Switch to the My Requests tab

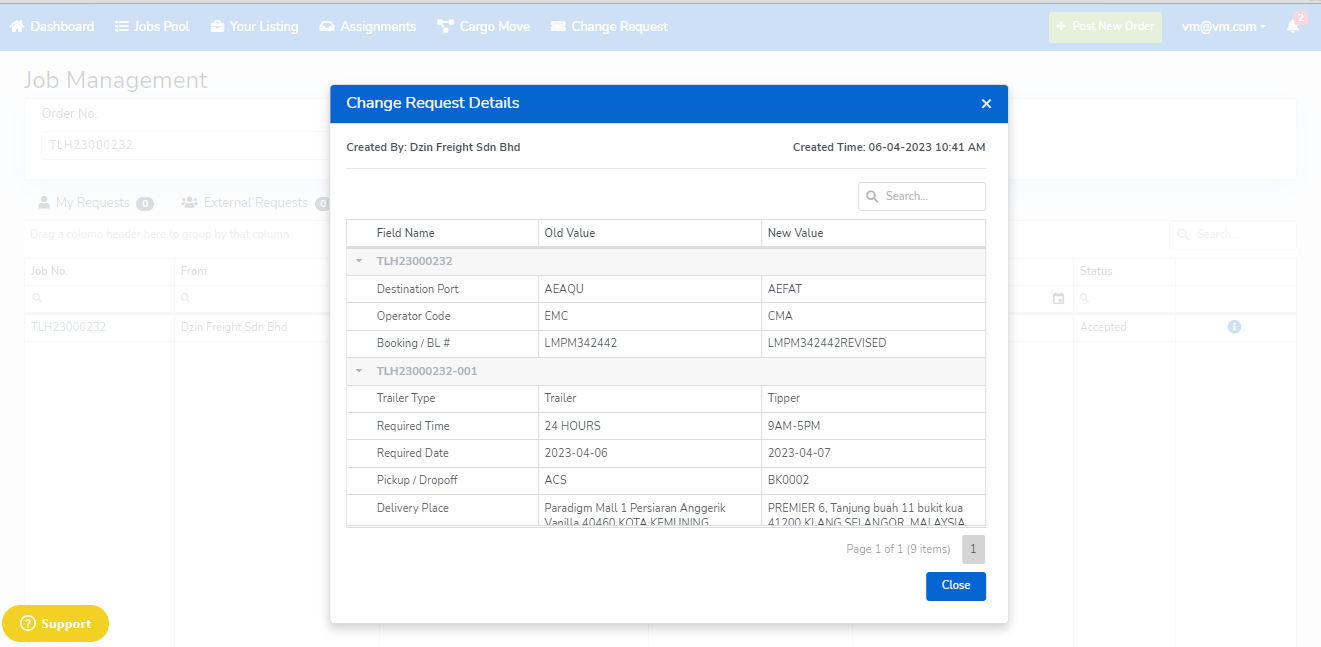point(92,203)
